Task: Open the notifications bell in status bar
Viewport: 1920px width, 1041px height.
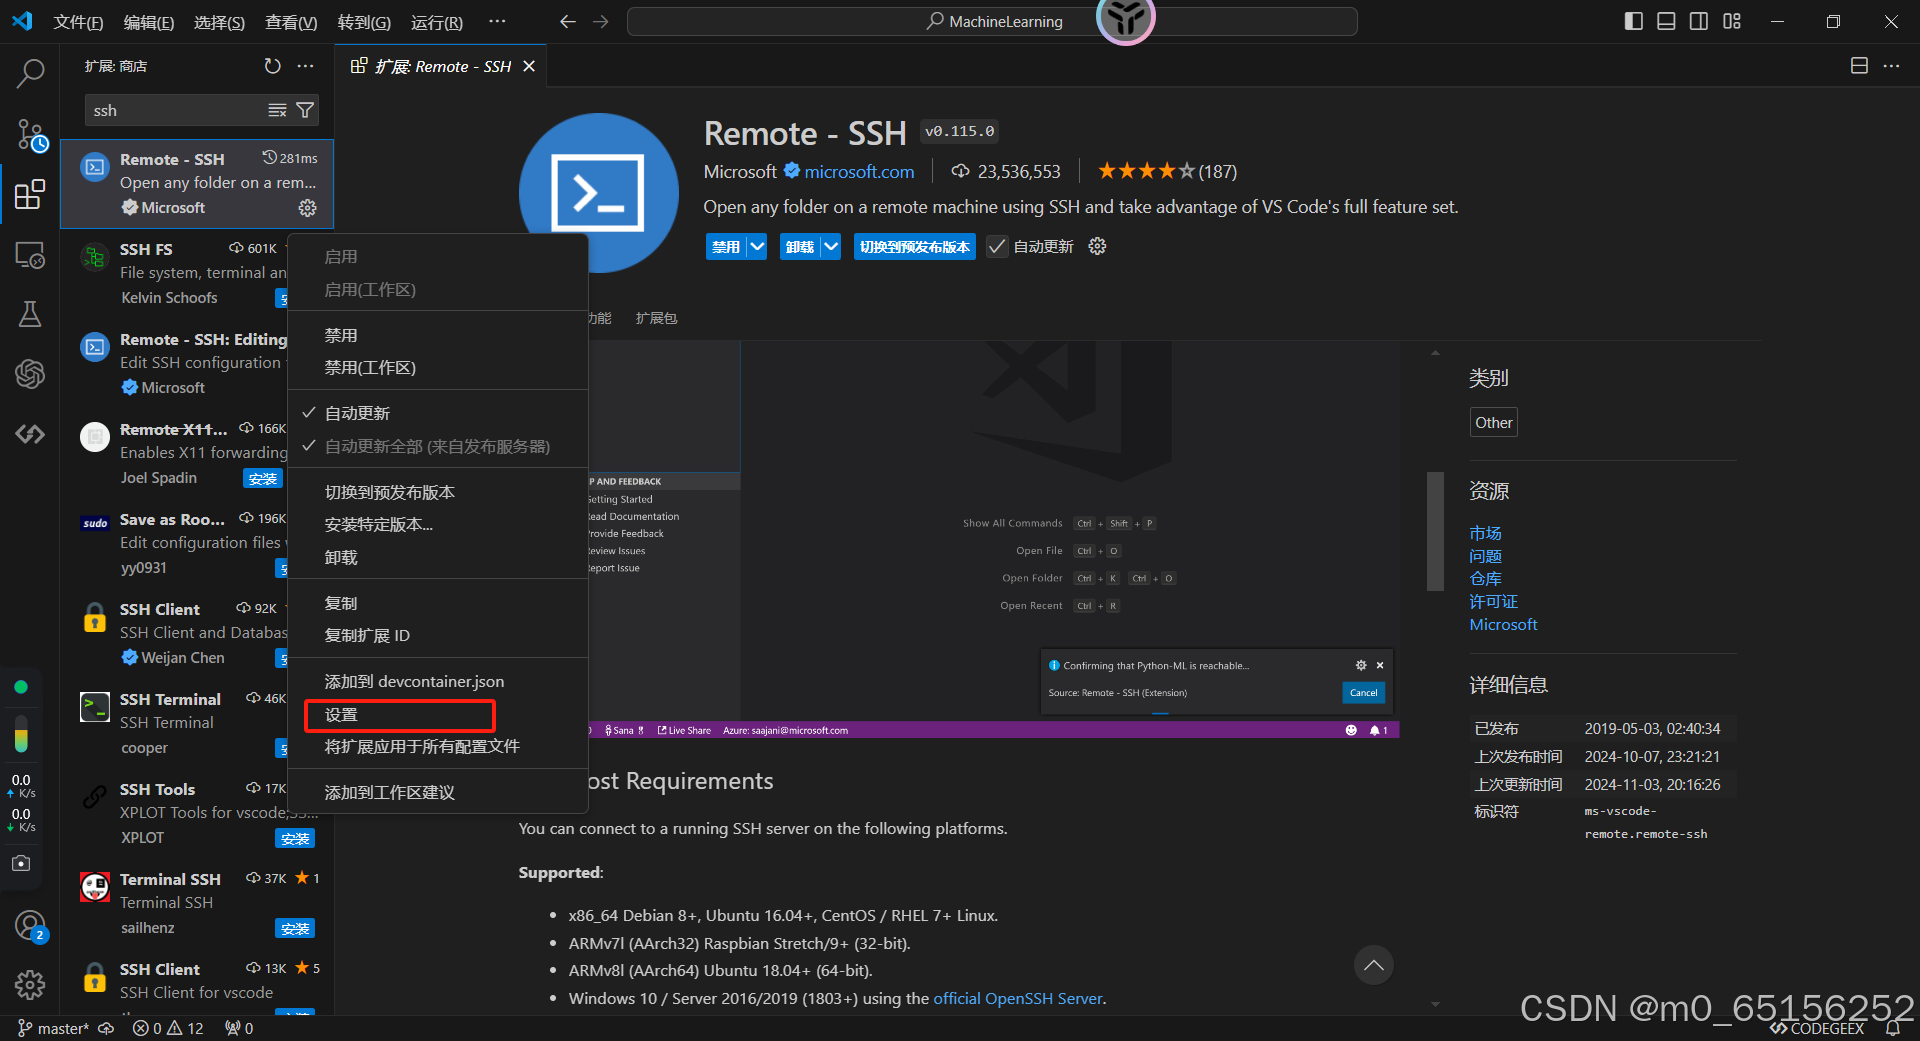Action: click(1893, 1028)
